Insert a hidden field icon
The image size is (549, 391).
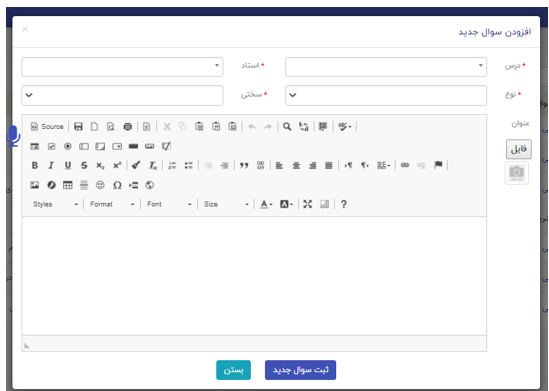click(x=166, y=146)
